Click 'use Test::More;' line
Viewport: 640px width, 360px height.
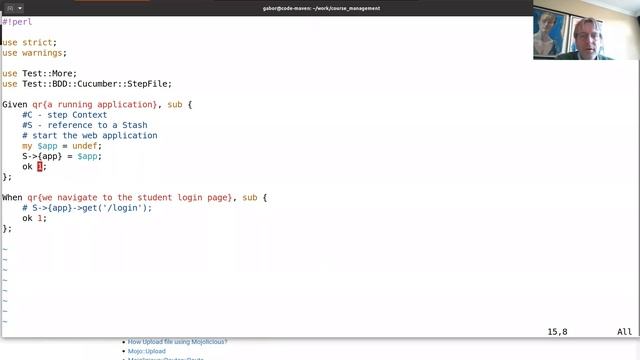[x=40, y=73]
